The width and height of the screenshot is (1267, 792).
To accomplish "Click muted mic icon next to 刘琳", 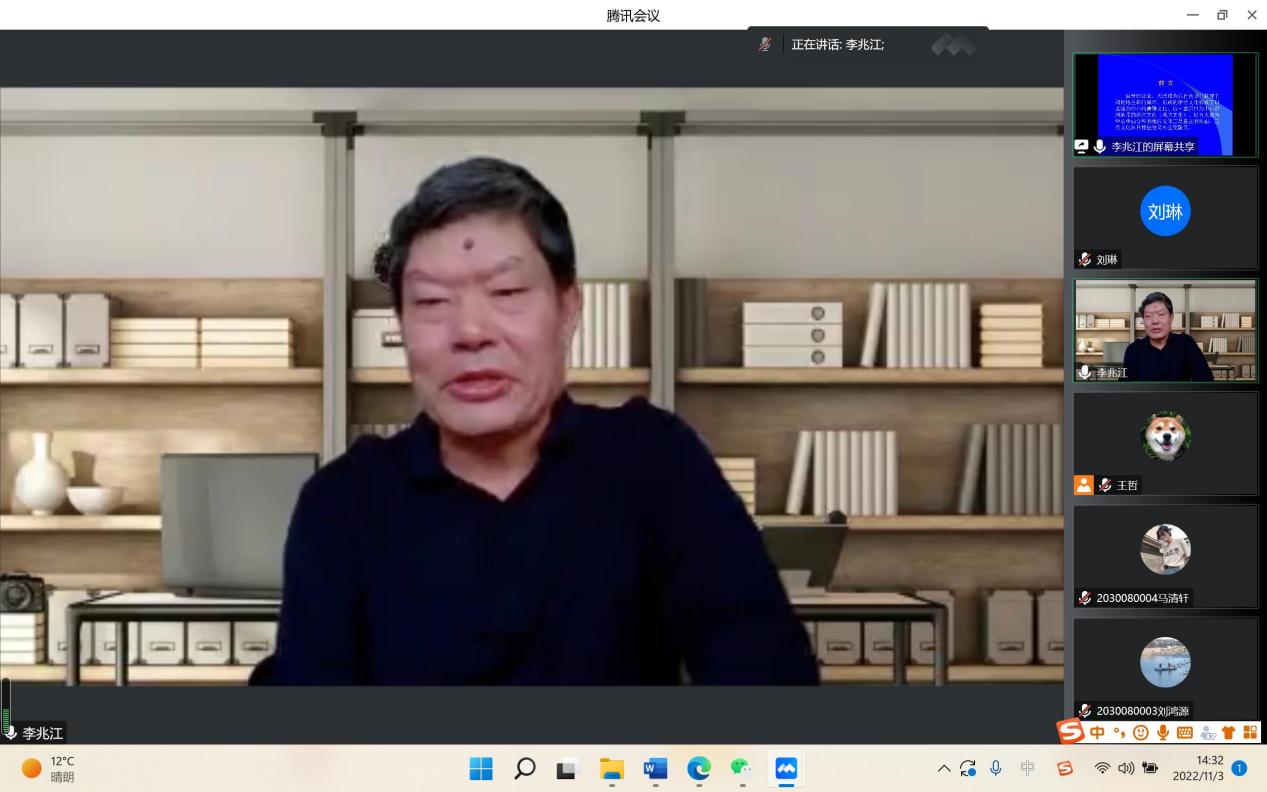I will (x=1084, y=259).
